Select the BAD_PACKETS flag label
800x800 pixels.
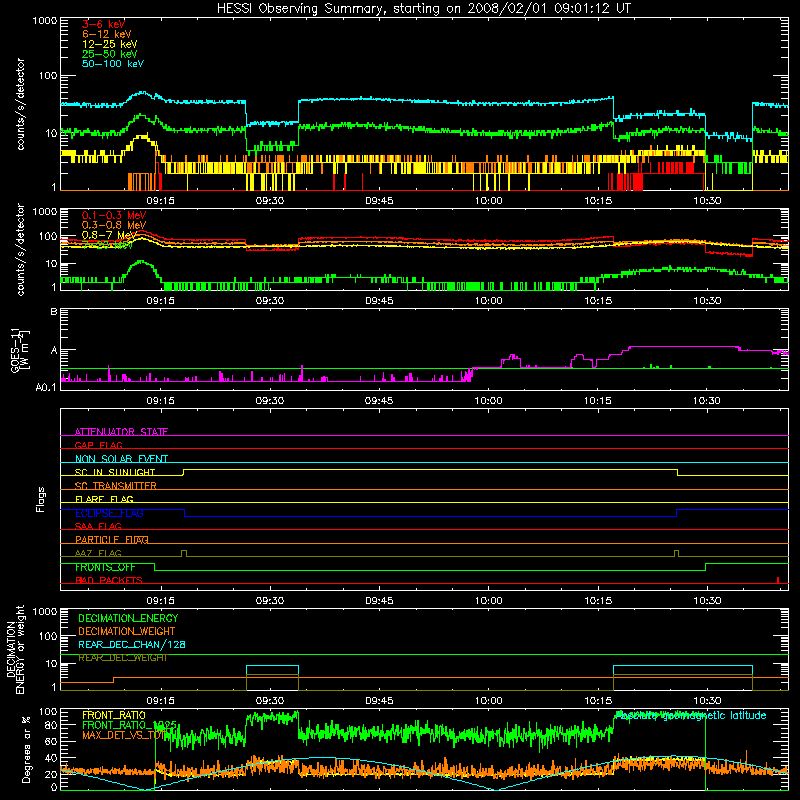tap(109, 580)
